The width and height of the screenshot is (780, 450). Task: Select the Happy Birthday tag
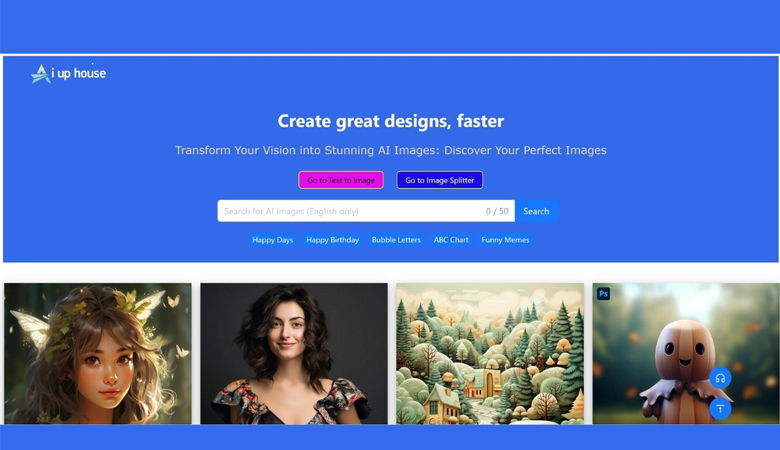coord(332,240)
